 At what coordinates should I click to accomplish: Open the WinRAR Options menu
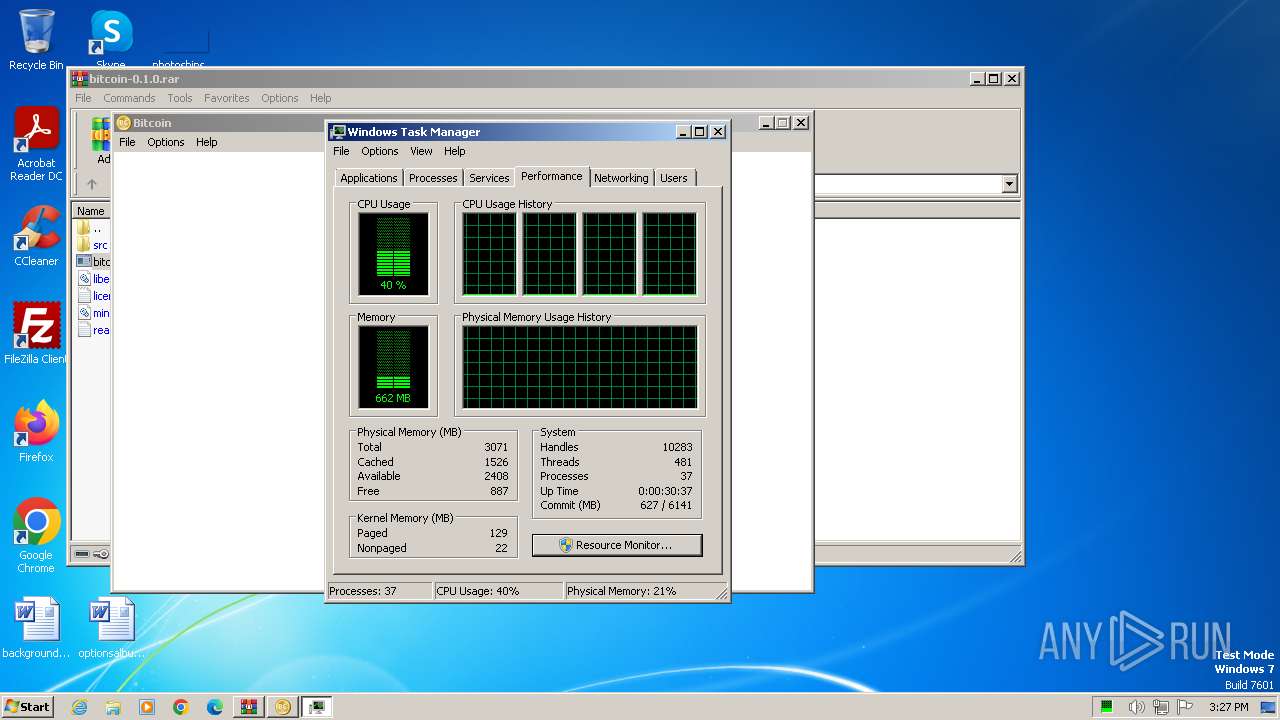click(x=280, y=98)
